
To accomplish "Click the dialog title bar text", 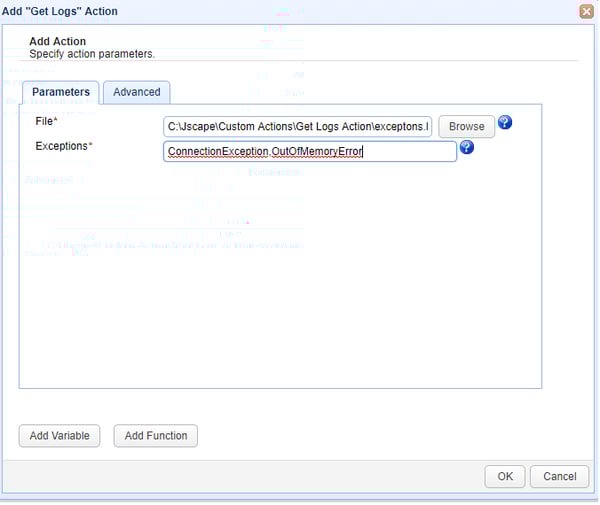I will click(x=60, y=11).
